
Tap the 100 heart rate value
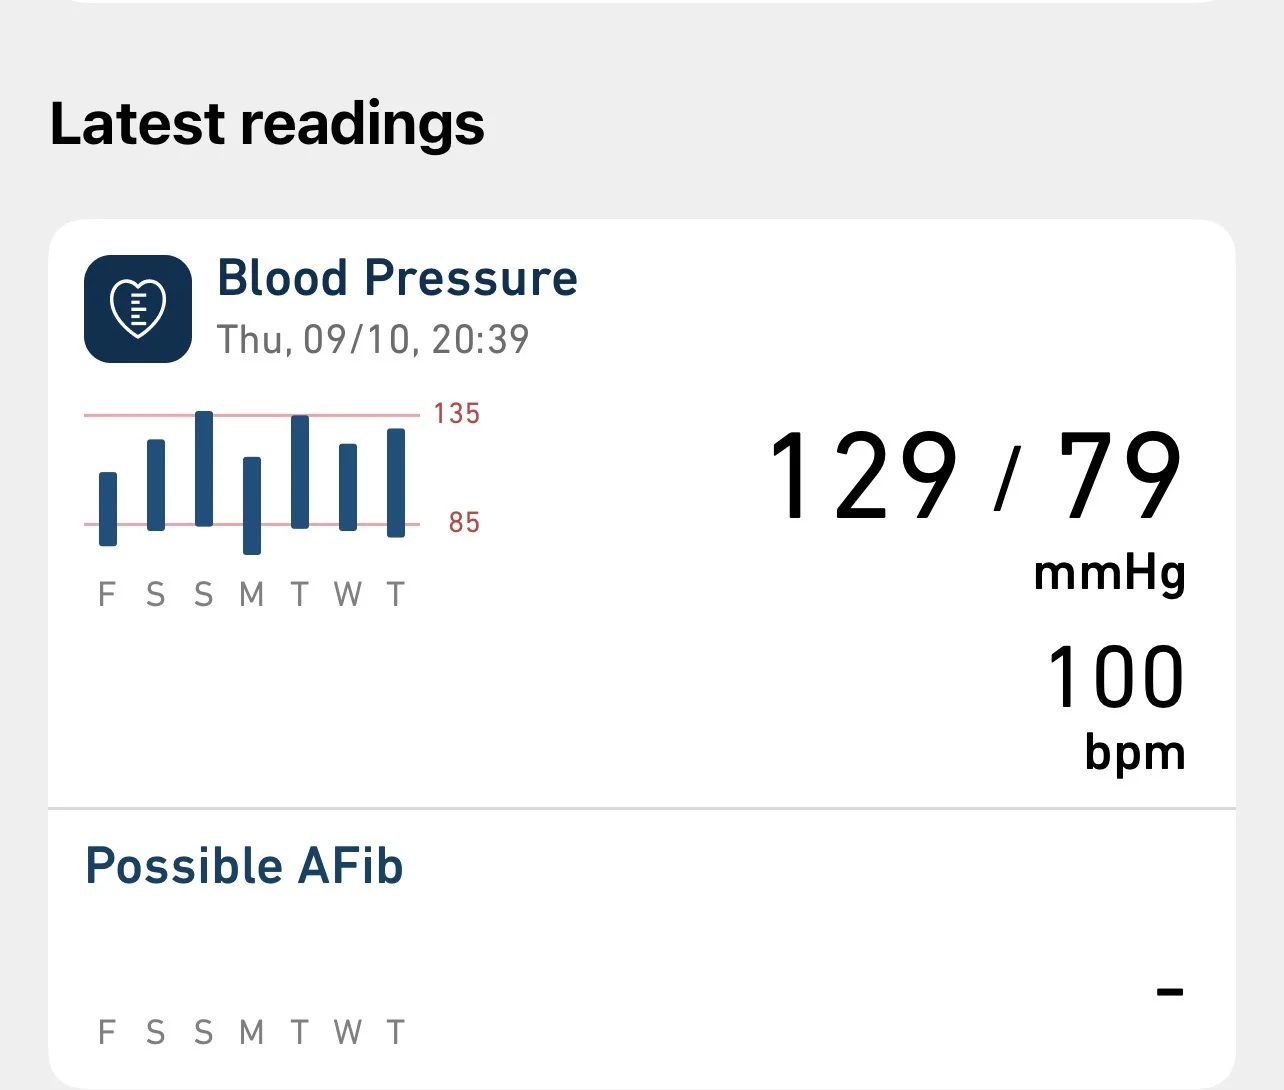(x=1115, y=677)
